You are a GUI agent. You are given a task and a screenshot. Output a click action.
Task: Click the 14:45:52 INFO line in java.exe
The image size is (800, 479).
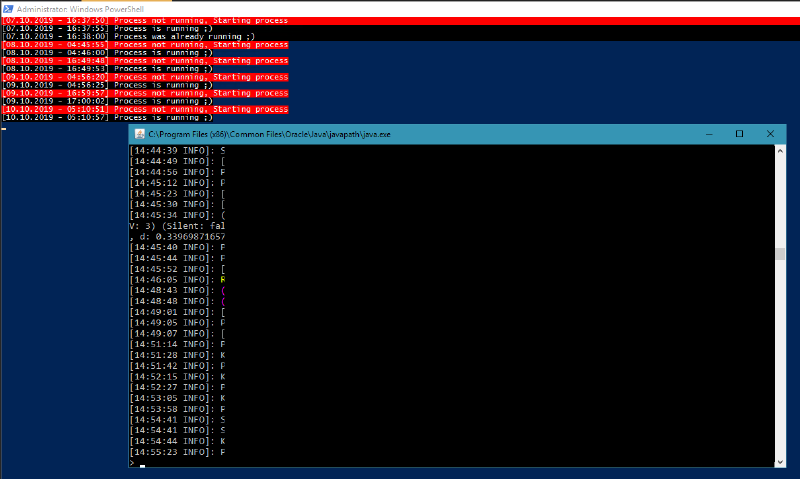click(177, 269)
